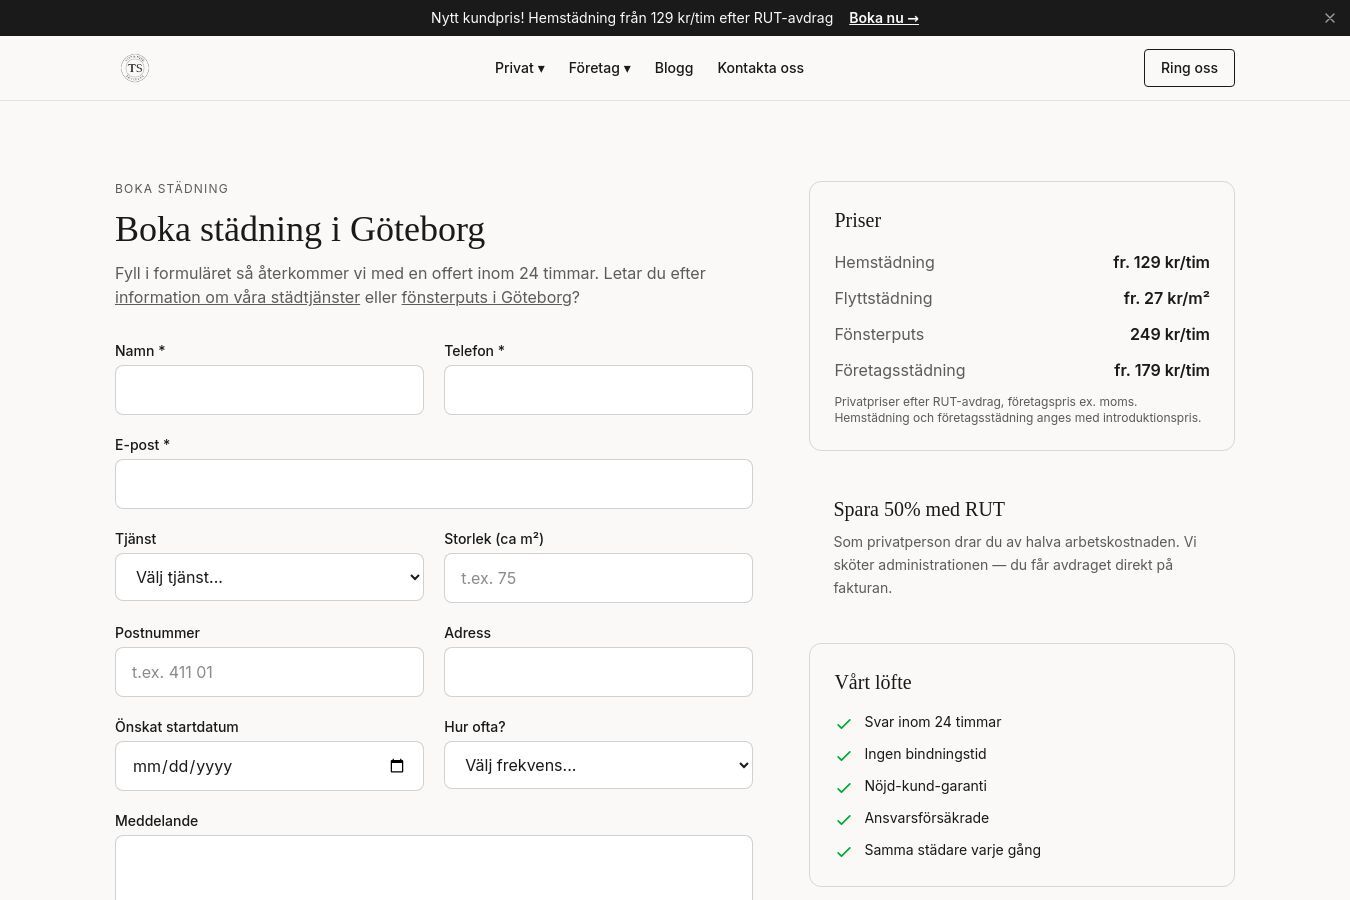Screen dimensions: 1350x900
Task: Open the Välj tjänst dropdown
Action: tap(269, 577)
